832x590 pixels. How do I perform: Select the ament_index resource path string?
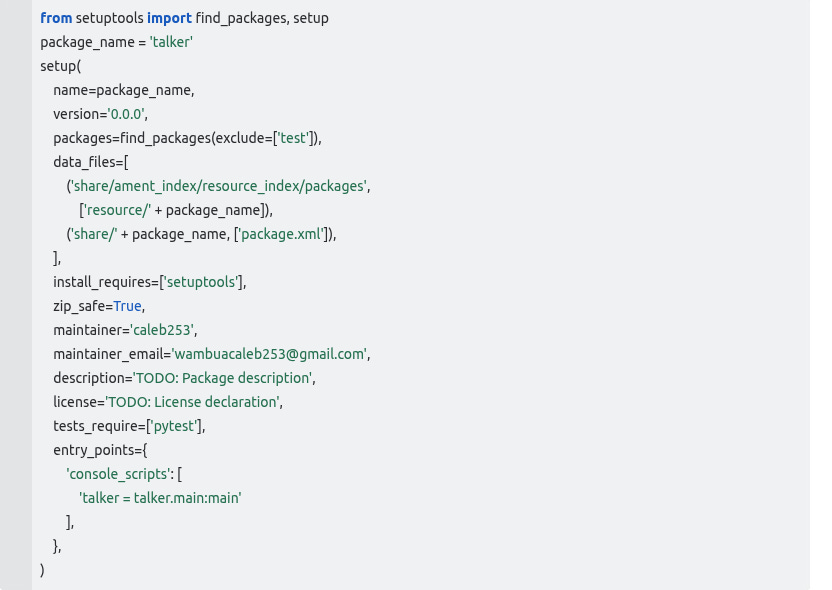click(x=218, y=186)
